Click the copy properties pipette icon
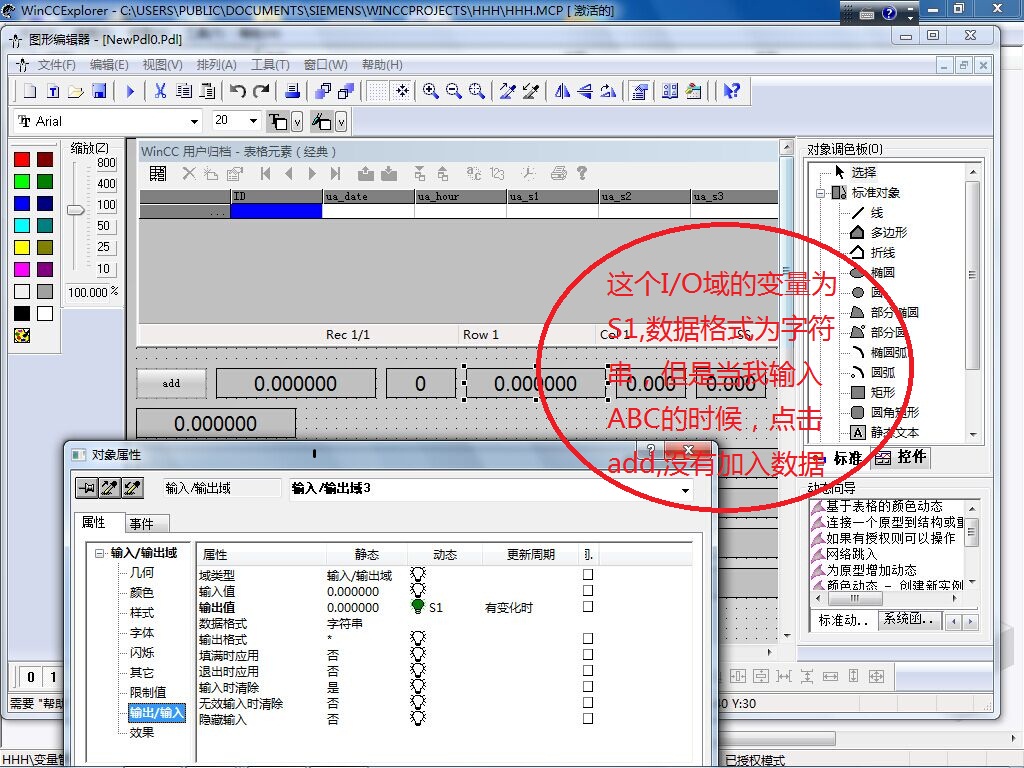This screenshot has height=768, width=1024. click(109, 488)
